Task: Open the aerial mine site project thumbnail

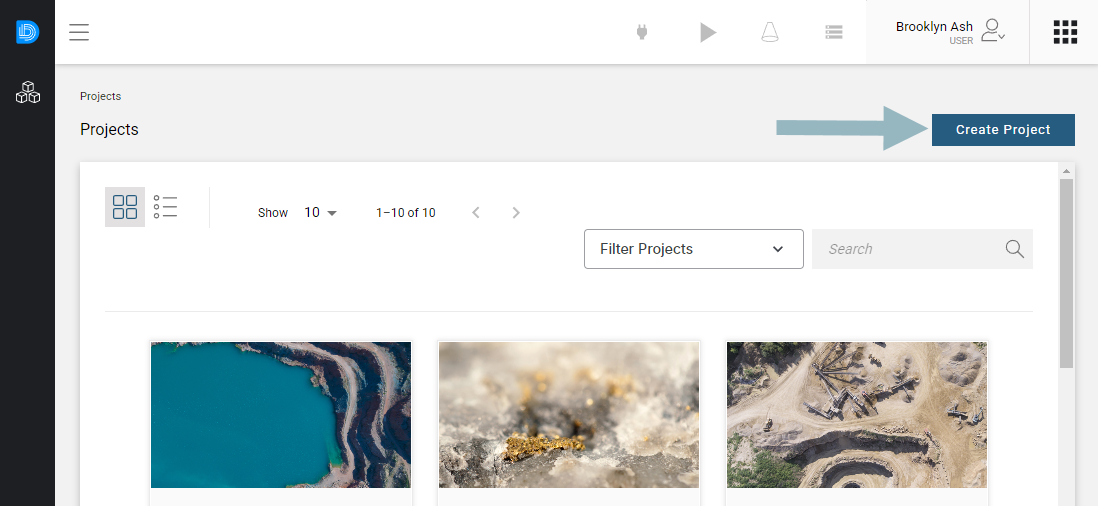Action: click(x=856, y=415)
